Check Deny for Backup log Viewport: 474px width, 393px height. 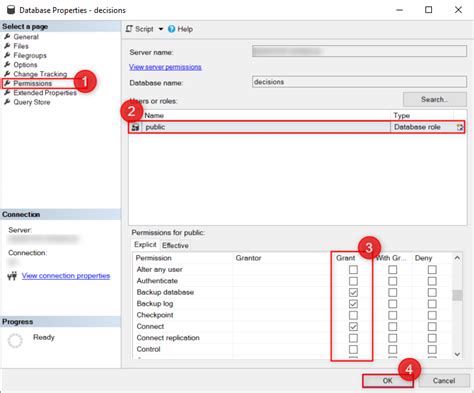point(432,304)
